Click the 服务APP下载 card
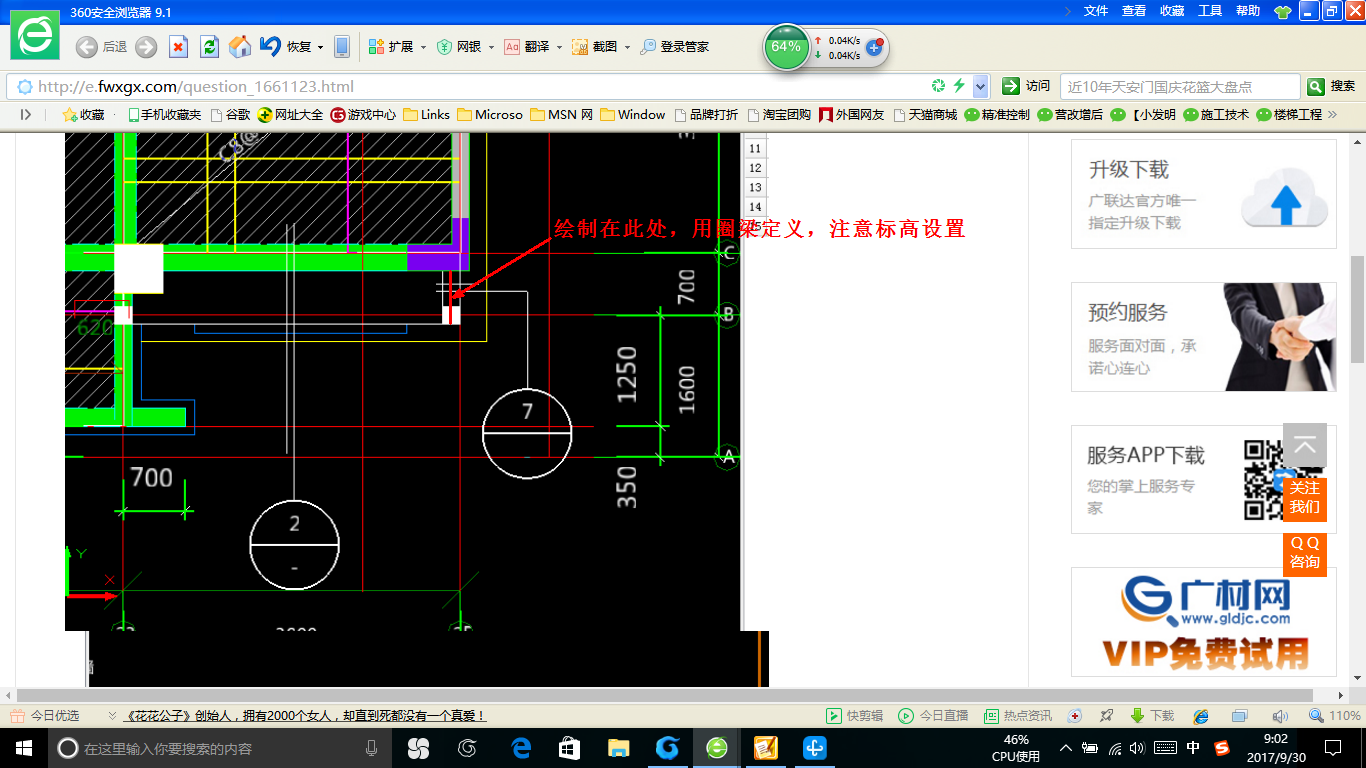Screen dimensions: 1366x768 pyautogui.click(x=1204, y=479)
